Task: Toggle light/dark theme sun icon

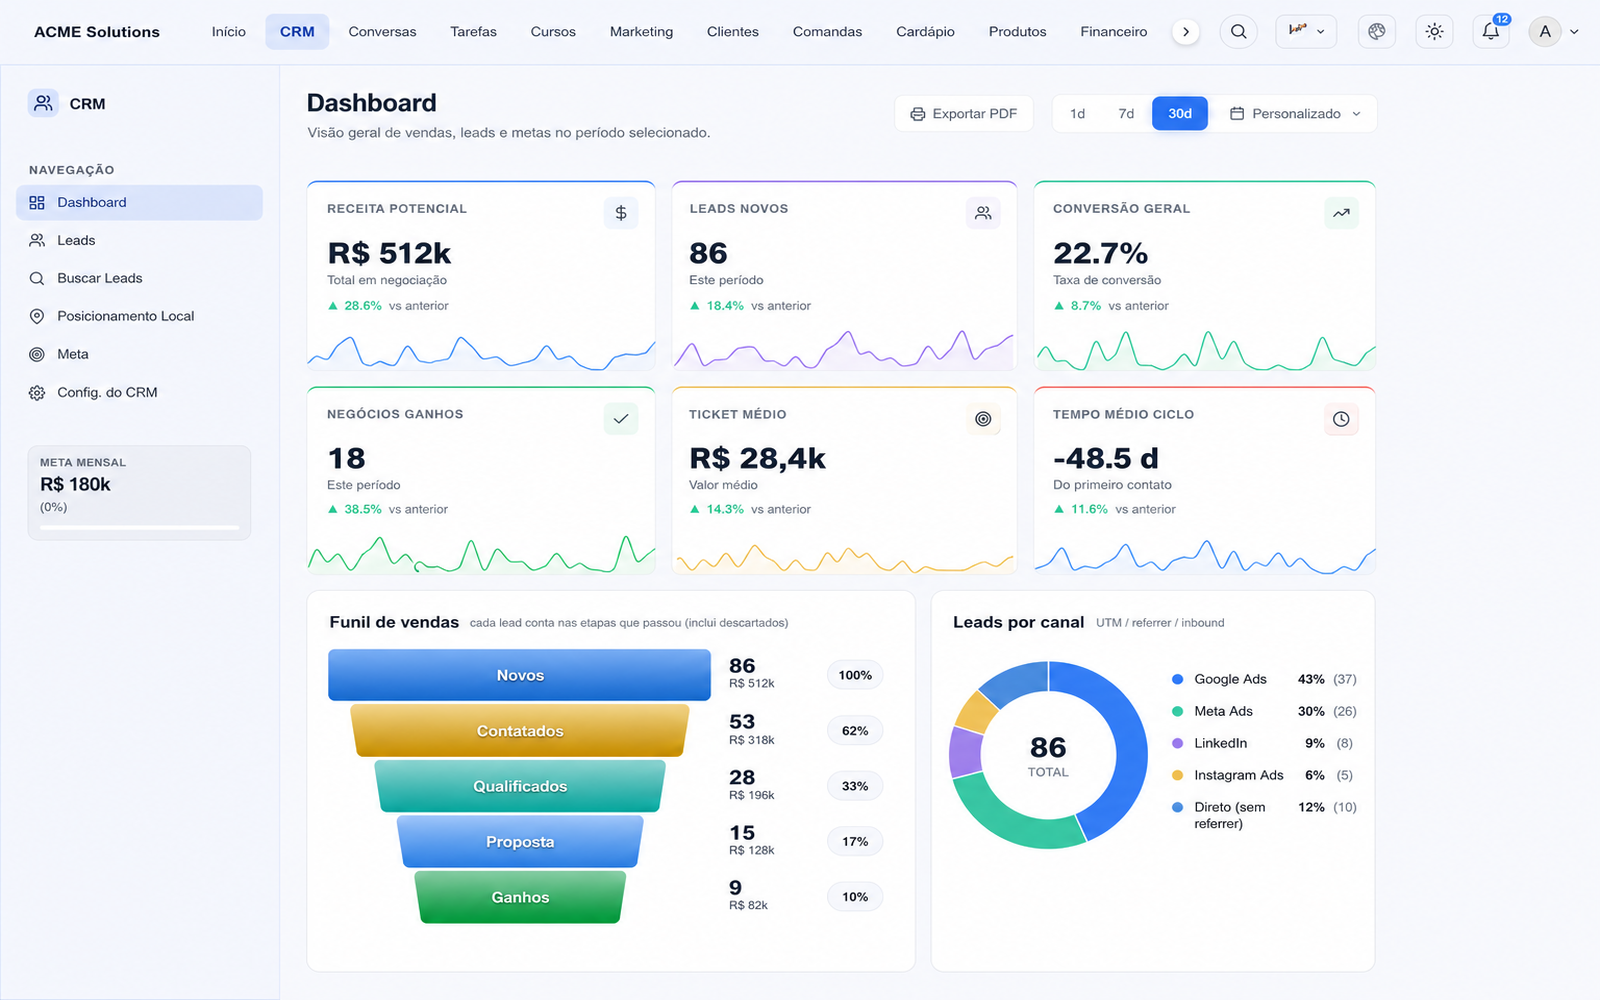Action: [1434, 32]
